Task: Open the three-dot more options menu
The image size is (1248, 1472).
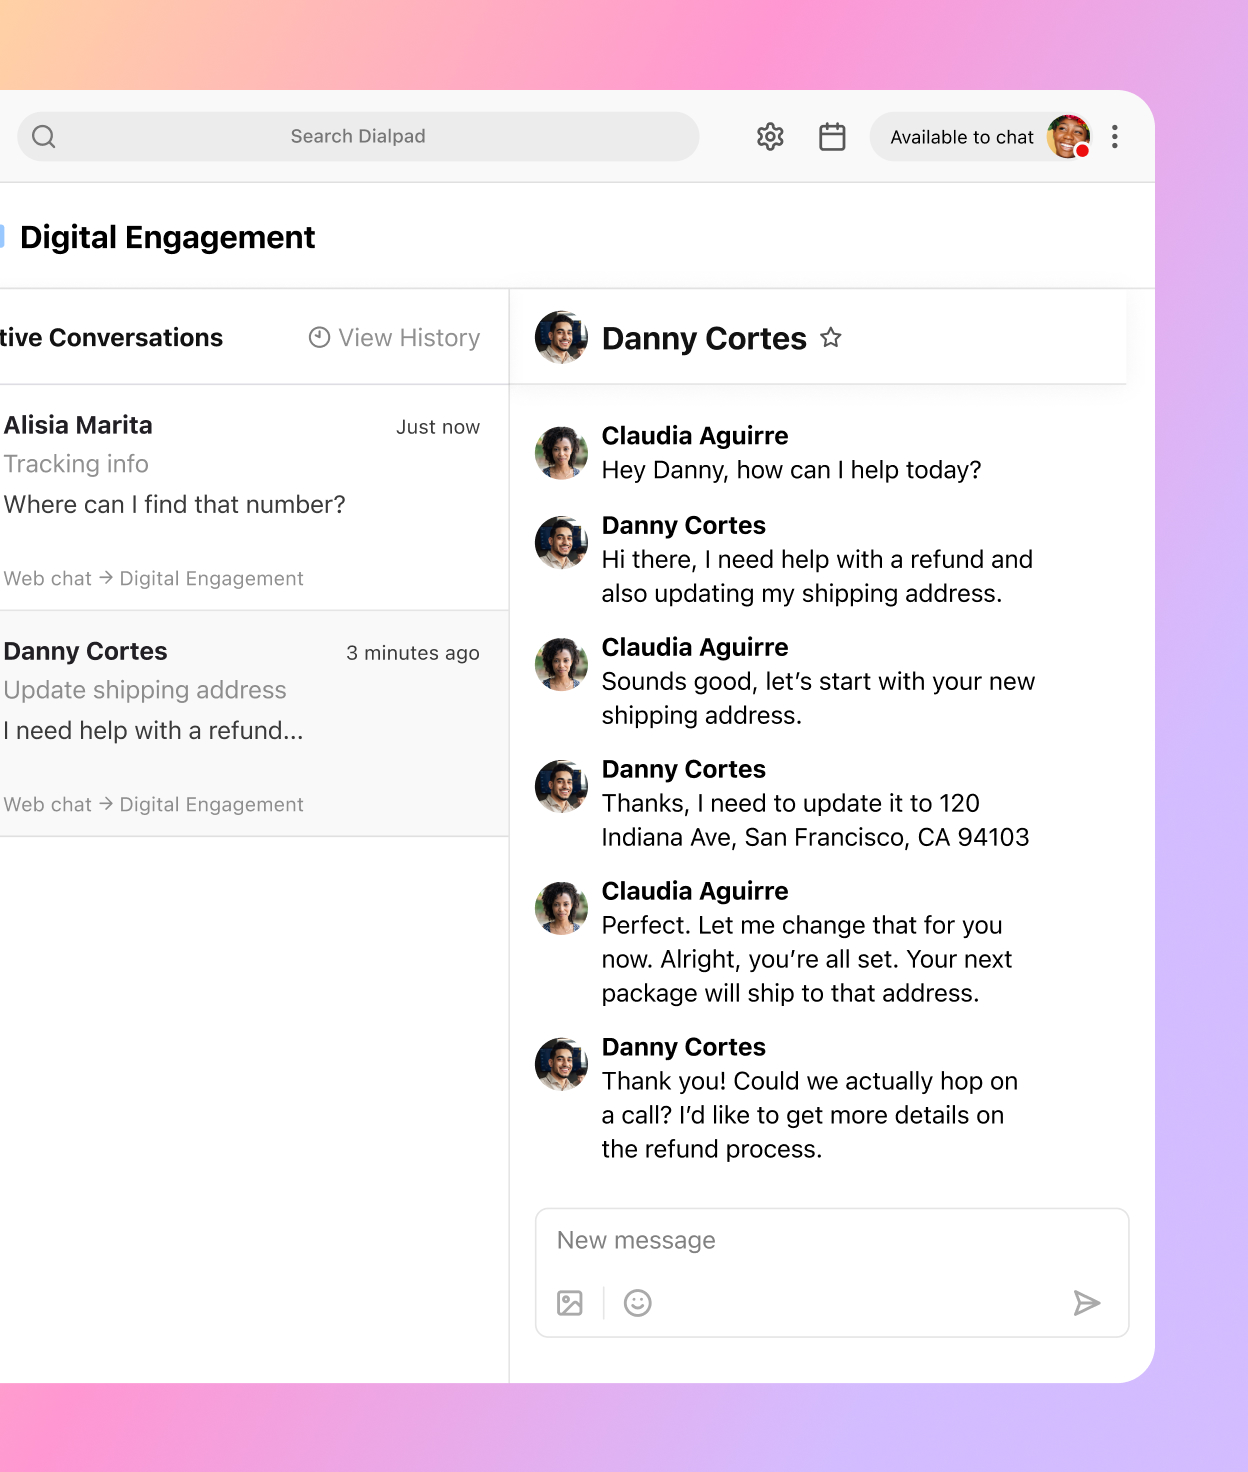Action: tap(1115, 136)
